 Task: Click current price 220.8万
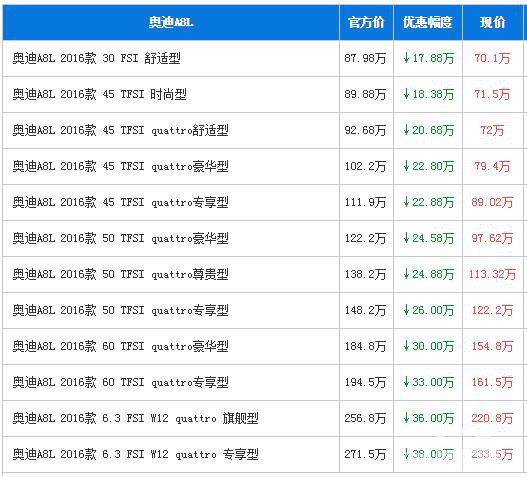[x=492, y=418]
